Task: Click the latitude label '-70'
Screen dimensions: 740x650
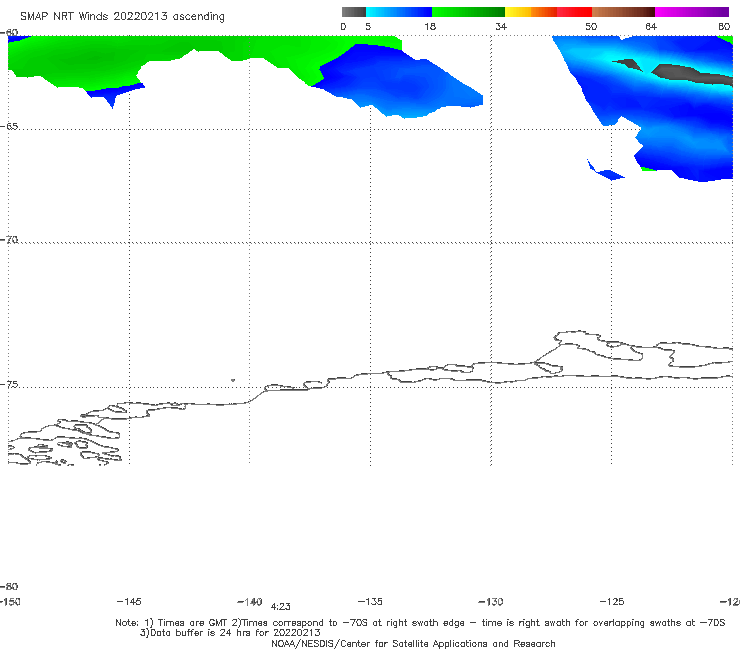Action: [x=9, y=240]
